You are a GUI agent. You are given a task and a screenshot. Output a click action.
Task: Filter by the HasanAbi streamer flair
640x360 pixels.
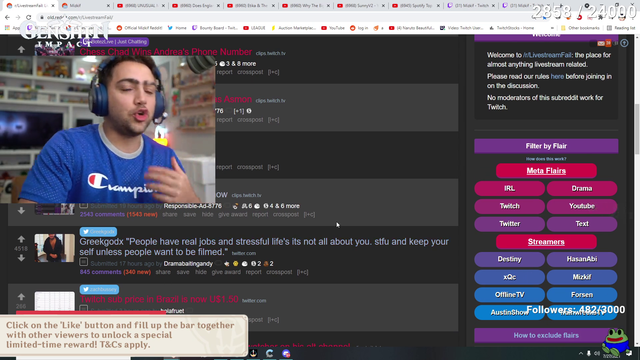pos(582,259)
